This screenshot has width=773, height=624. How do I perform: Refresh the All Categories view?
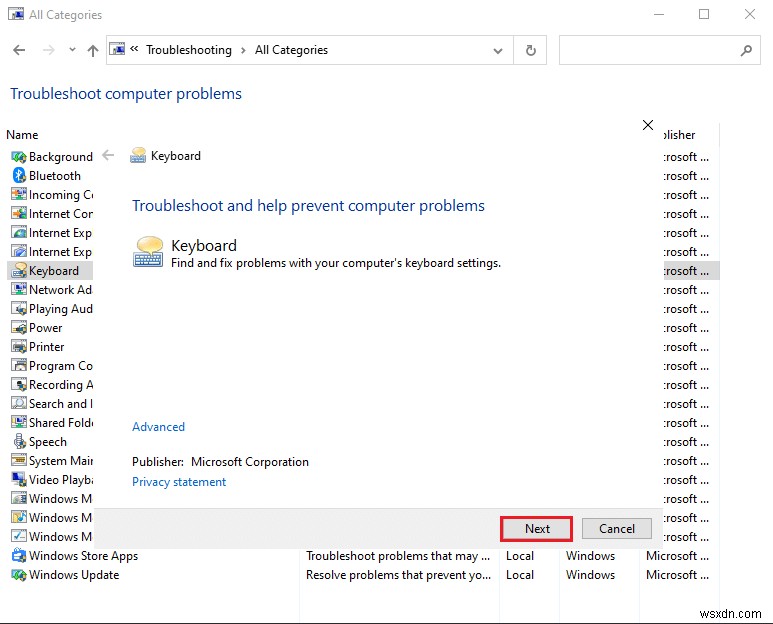click(x=530, y=50)
